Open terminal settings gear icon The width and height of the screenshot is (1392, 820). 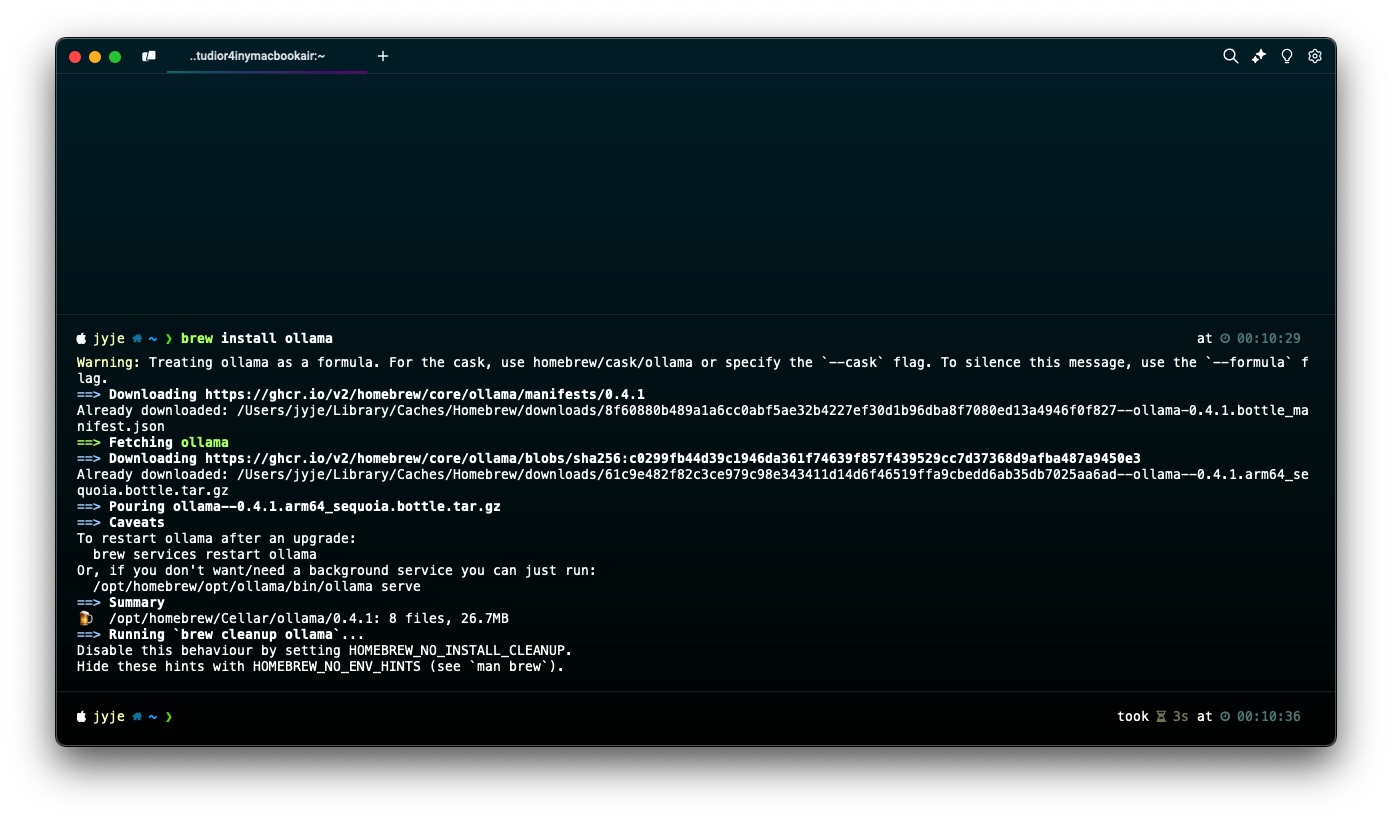[1315, 56]
